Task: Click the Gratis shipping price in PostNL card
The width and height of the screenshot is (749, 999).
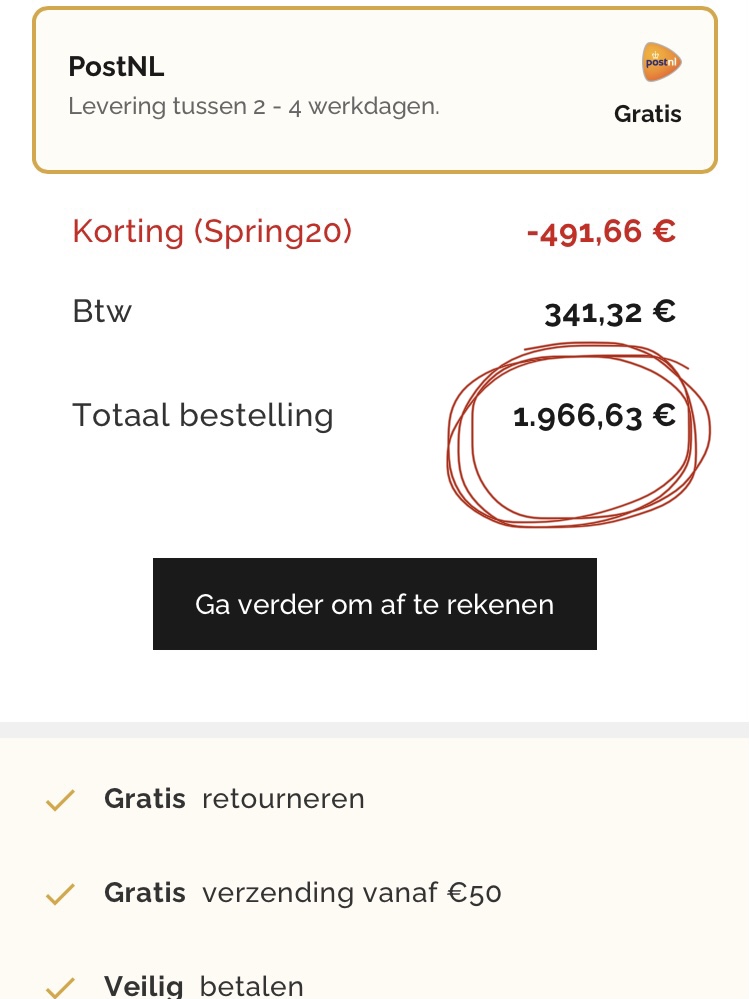Action: click(x=647, y=114)
